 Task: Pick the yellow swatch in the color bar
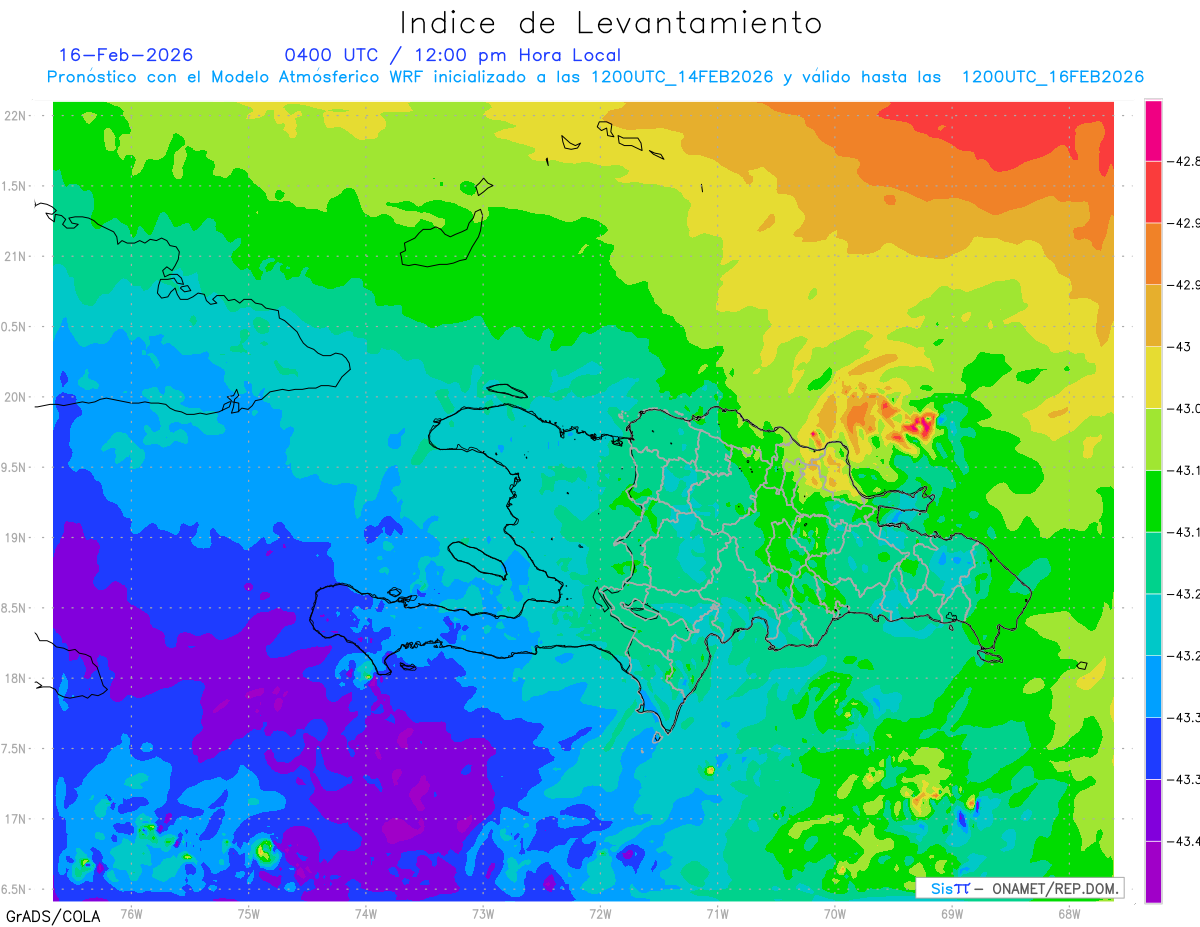point(1153,378)
